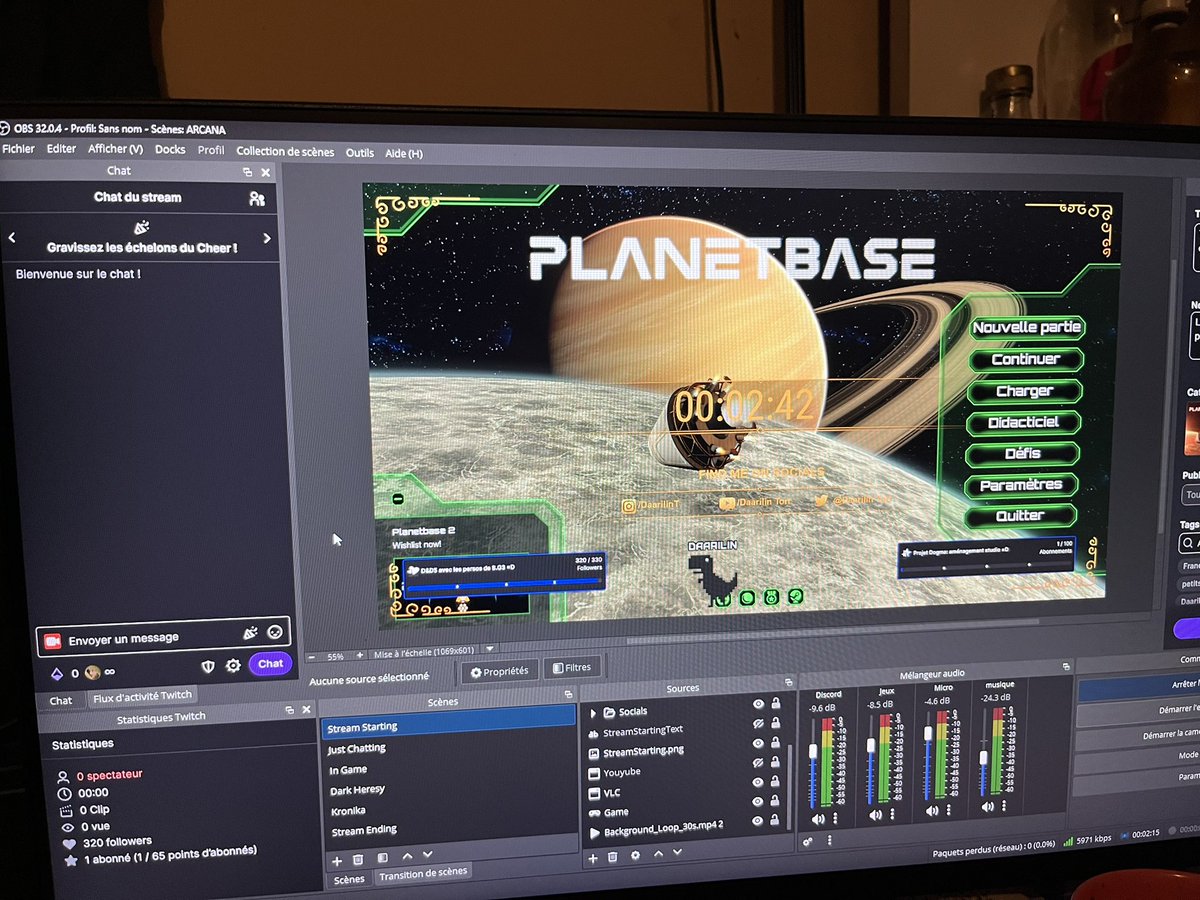Hide the StreamStarting.png source
Viewport: 1200px width, 900px height.
click(758, 744)
